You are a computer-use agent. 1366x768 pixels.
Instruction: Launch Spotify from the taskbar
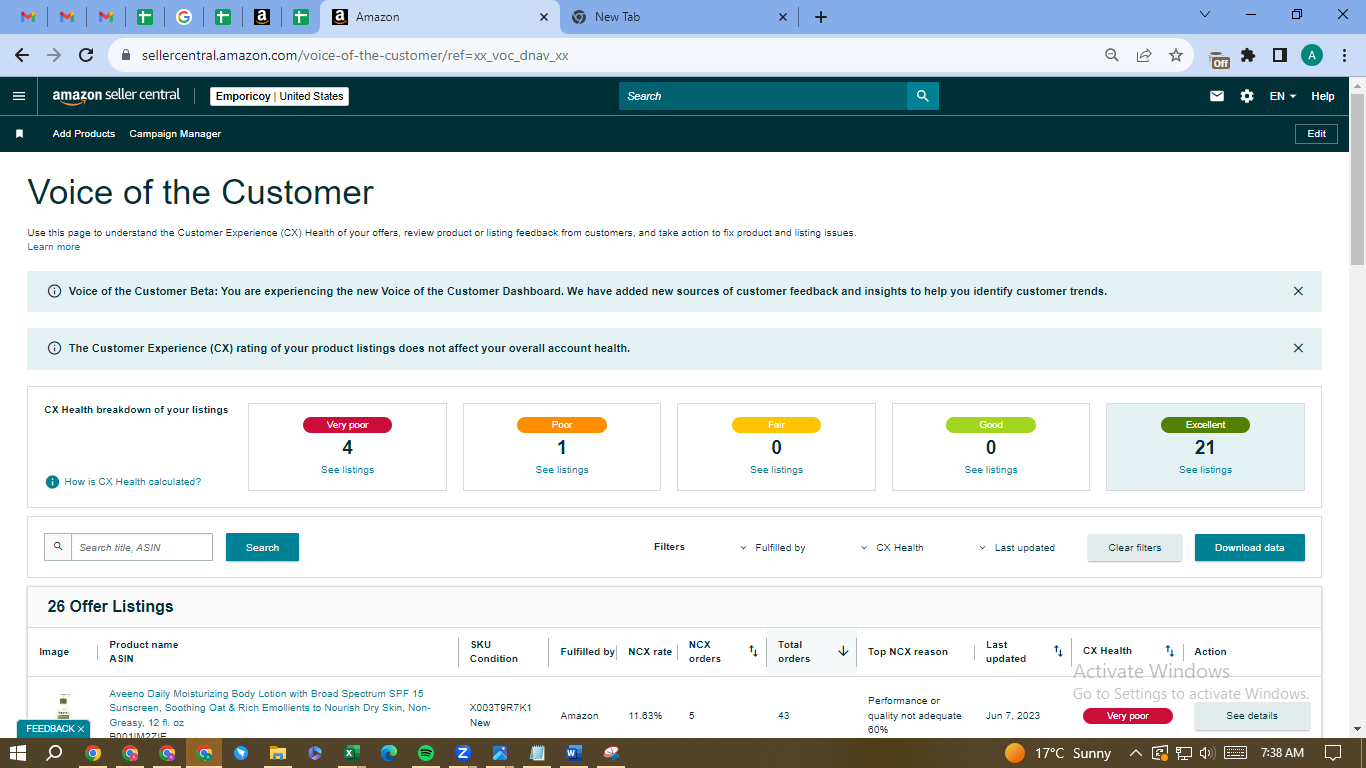426,753
